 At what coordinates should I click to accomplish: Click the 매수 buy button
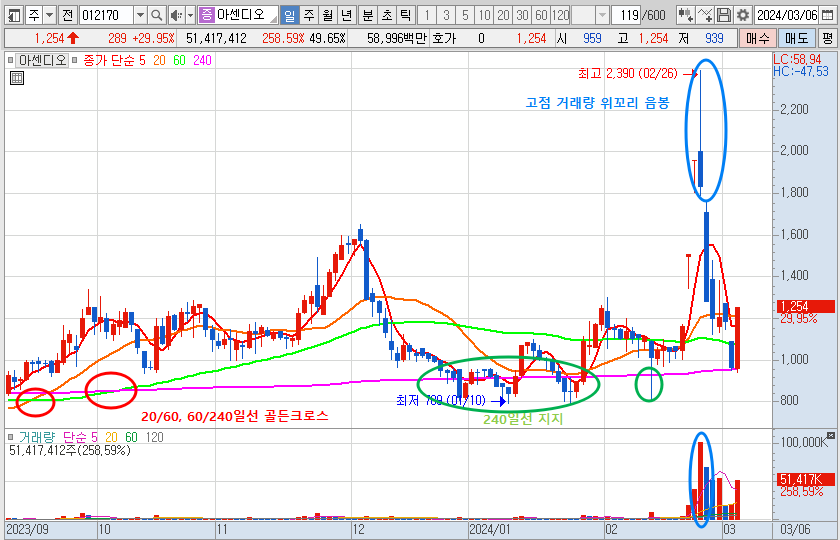coord(756,39)
